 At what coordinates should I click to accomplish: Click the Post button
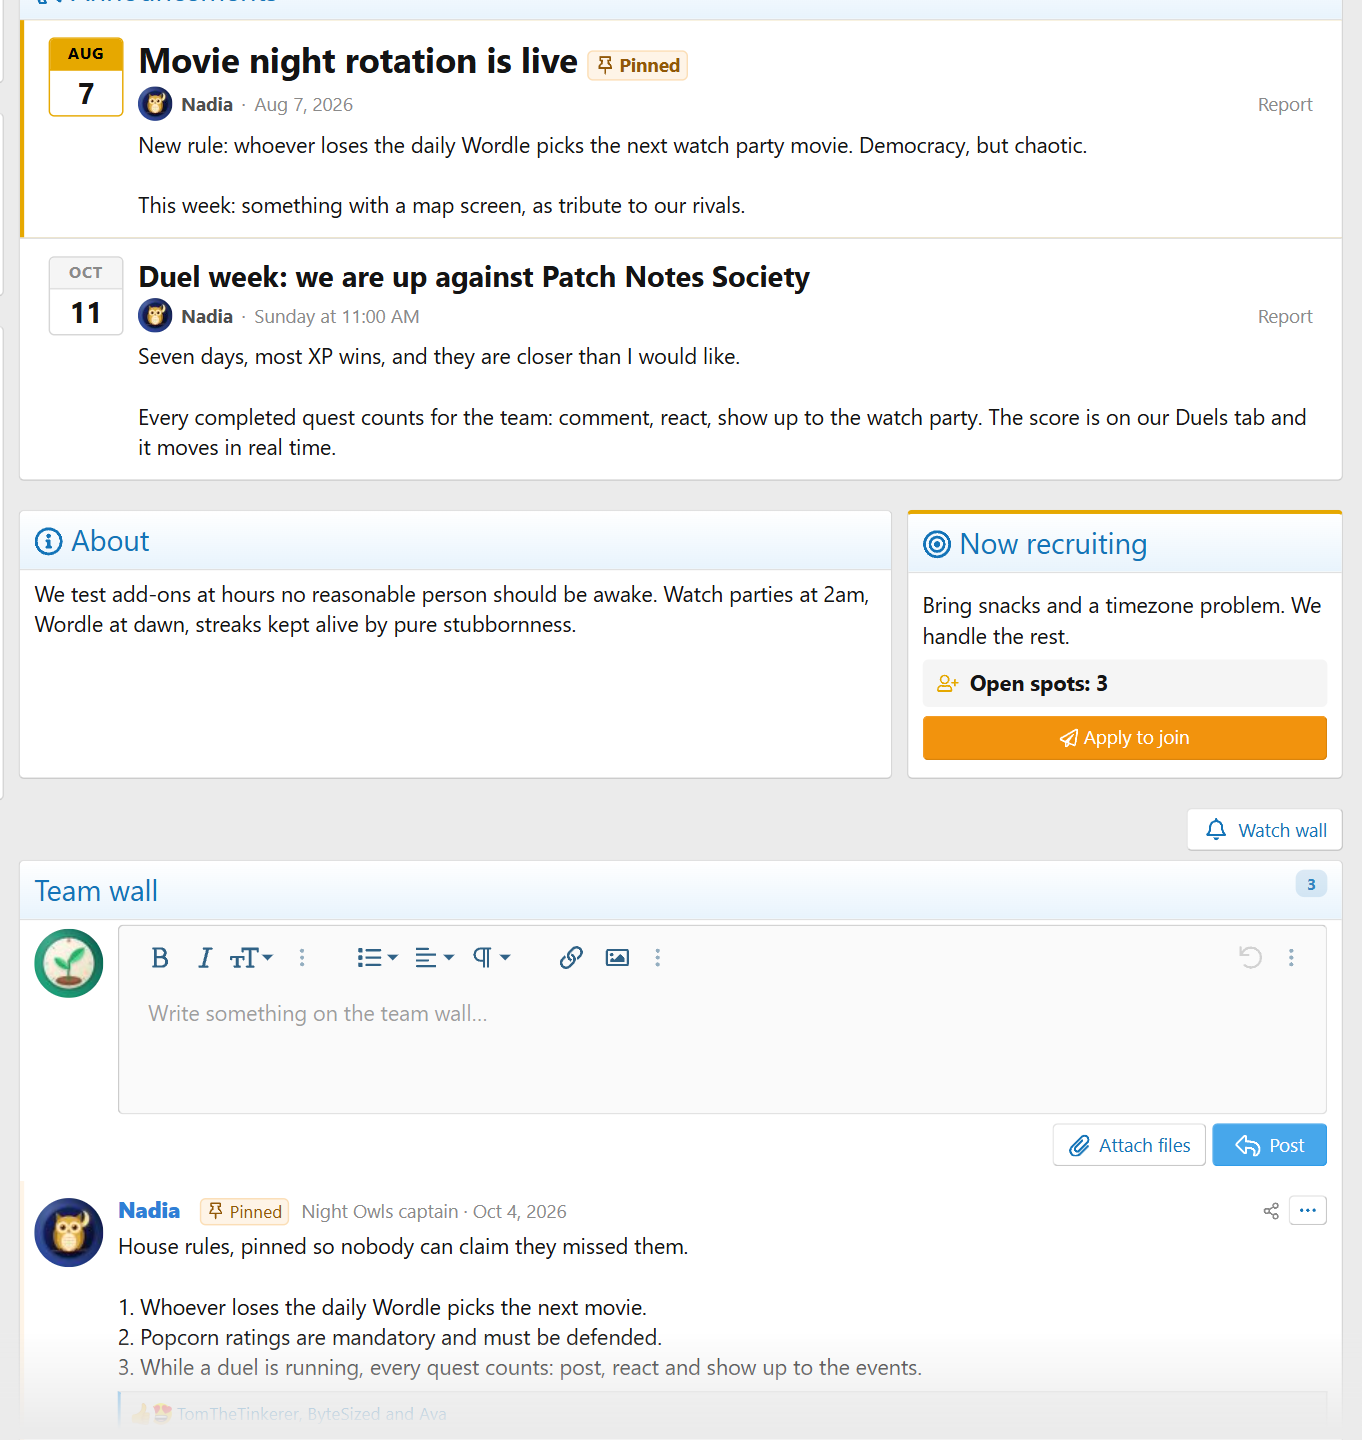point(1269,1145)
